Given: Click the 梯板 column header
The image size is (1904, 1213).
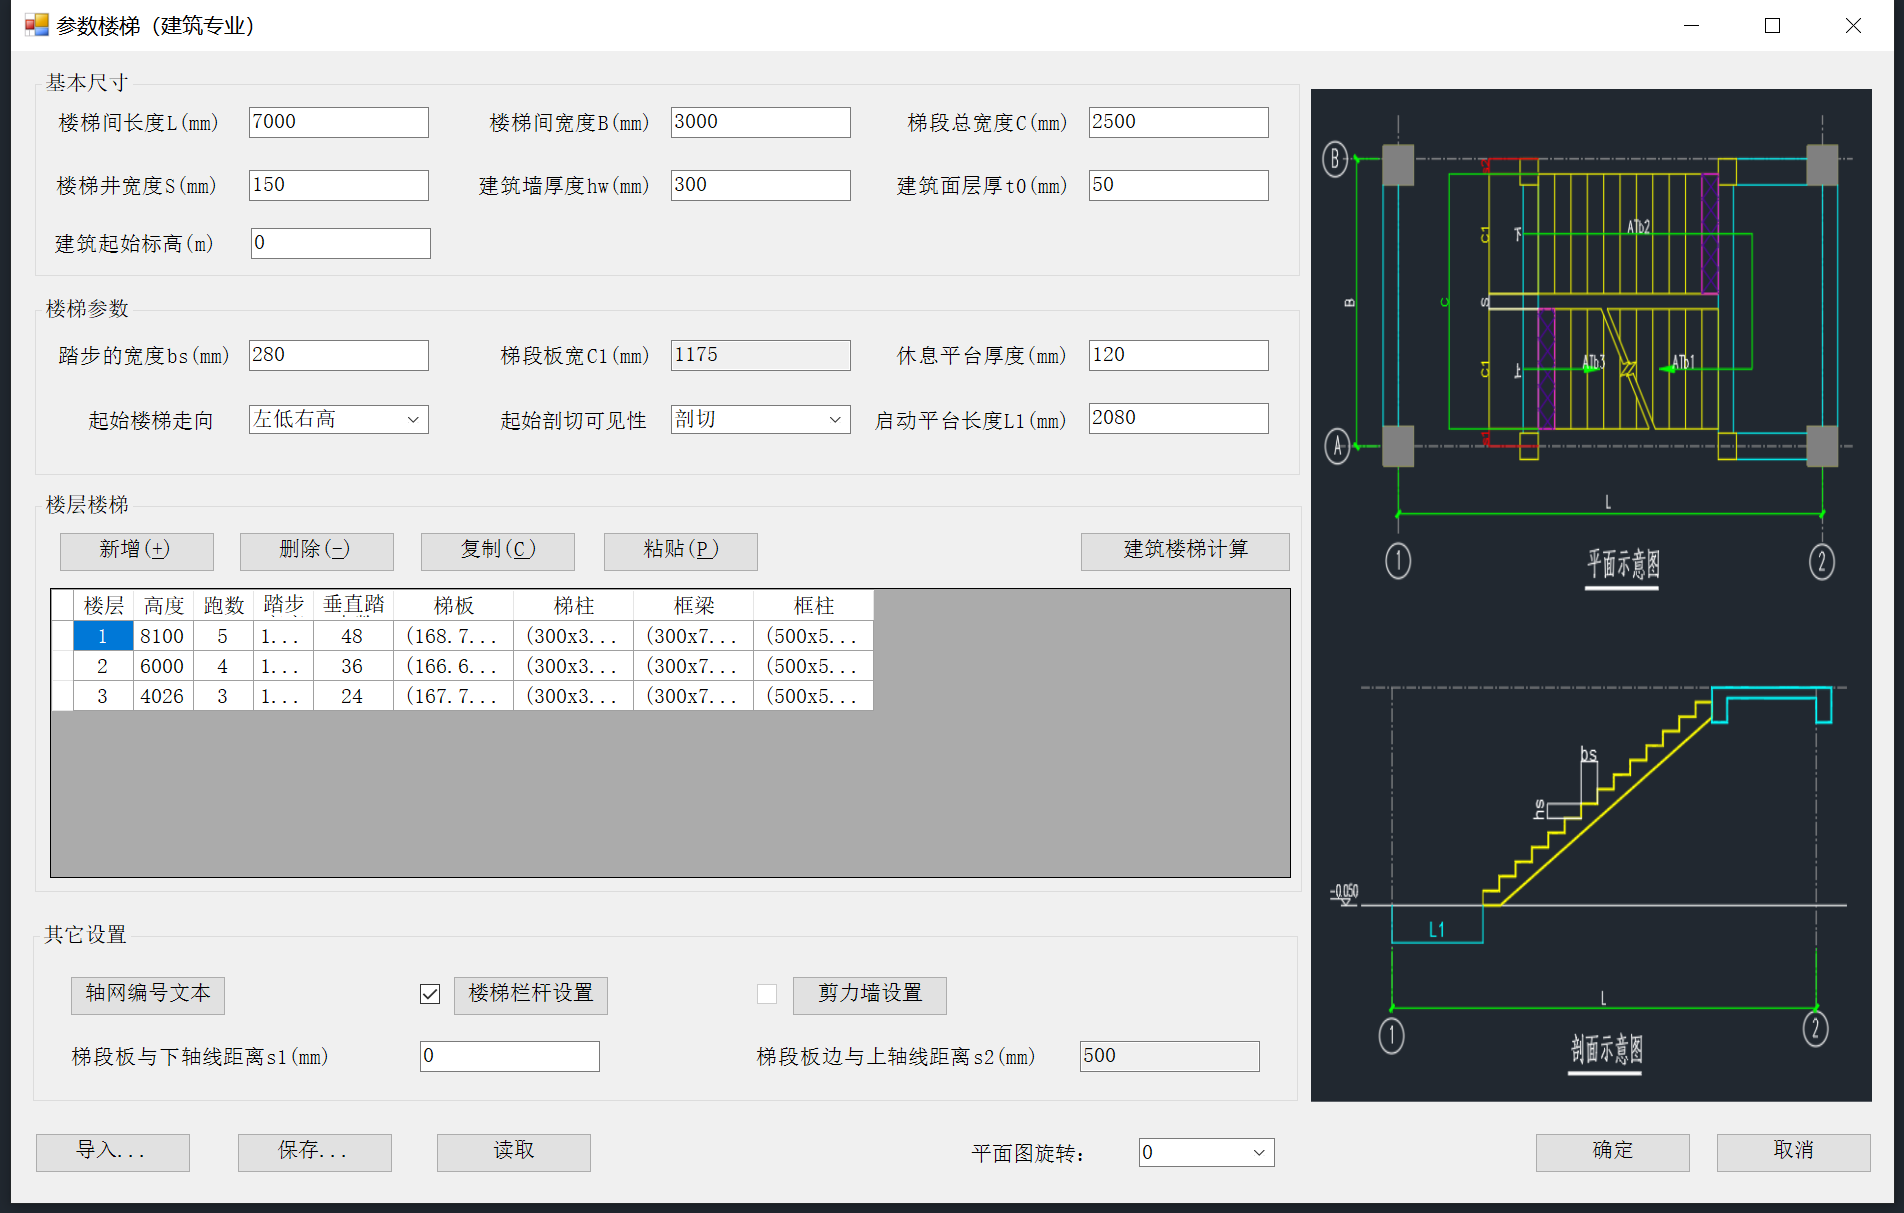Looking at the screenshot, I should click(x=453, y=605).
